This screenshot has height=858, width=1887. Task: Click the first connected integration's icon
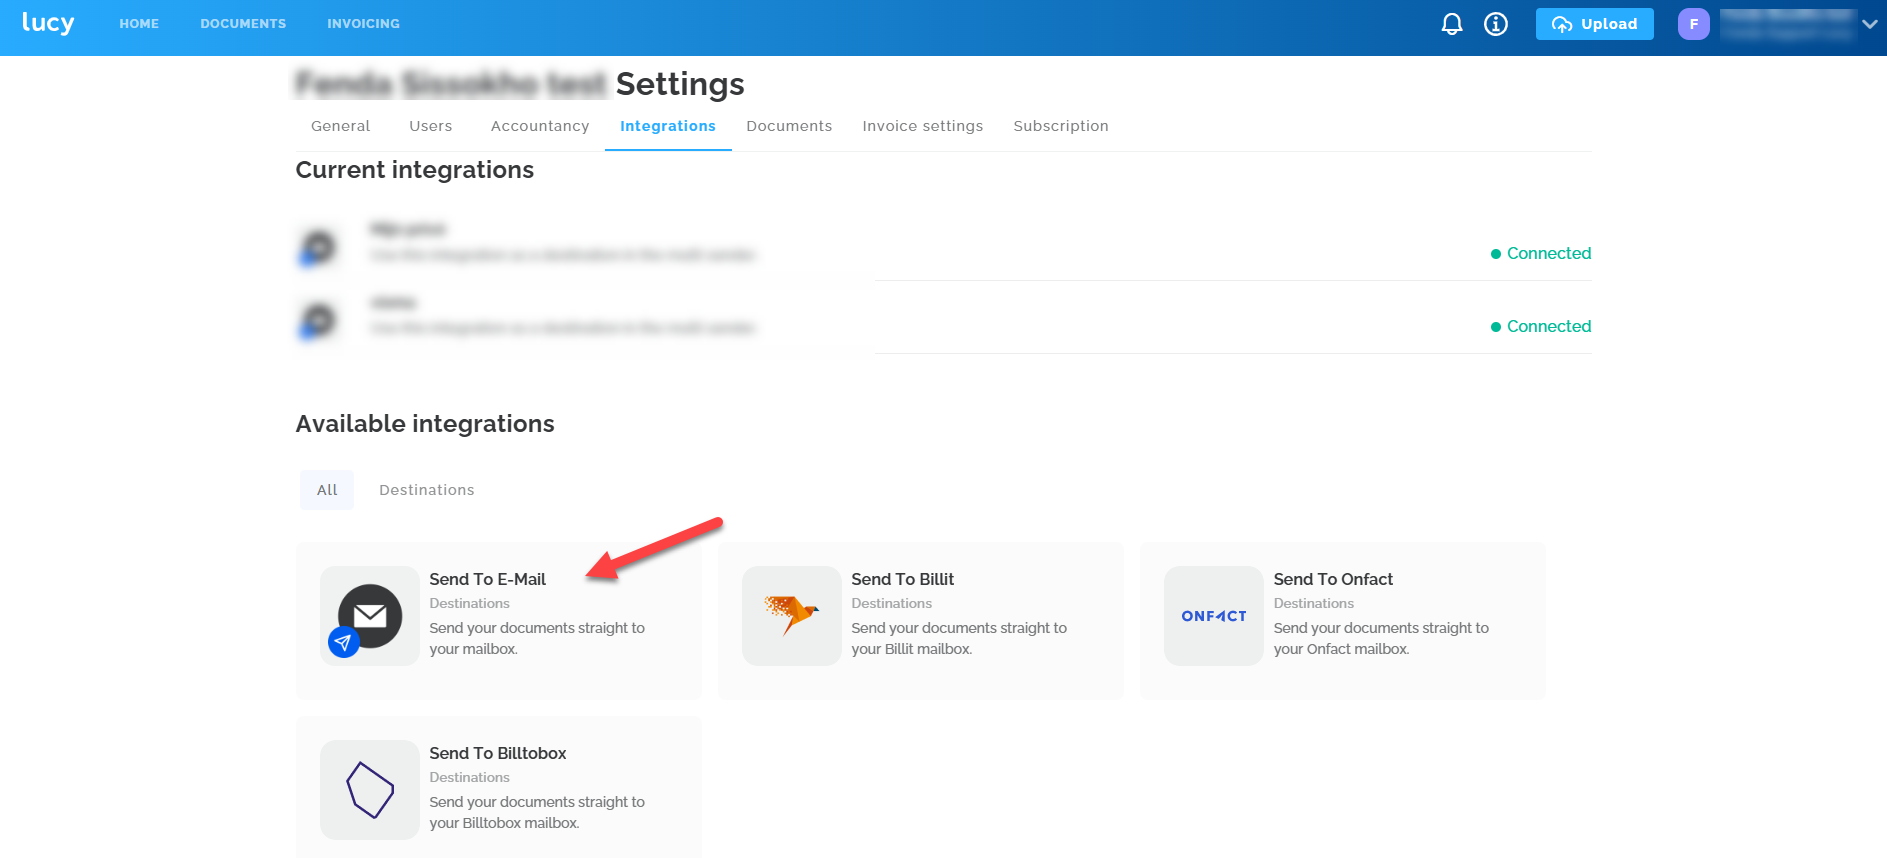coord(318,246)
